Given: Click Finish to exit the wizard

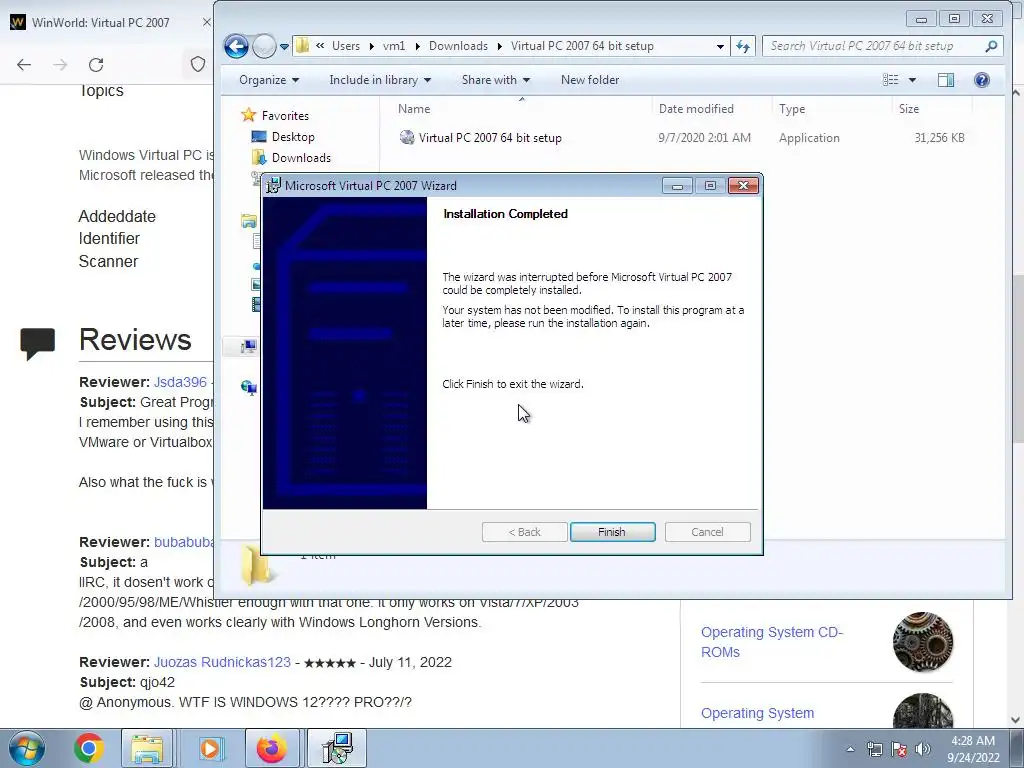Looking at the screenshot, I should 612,532.
